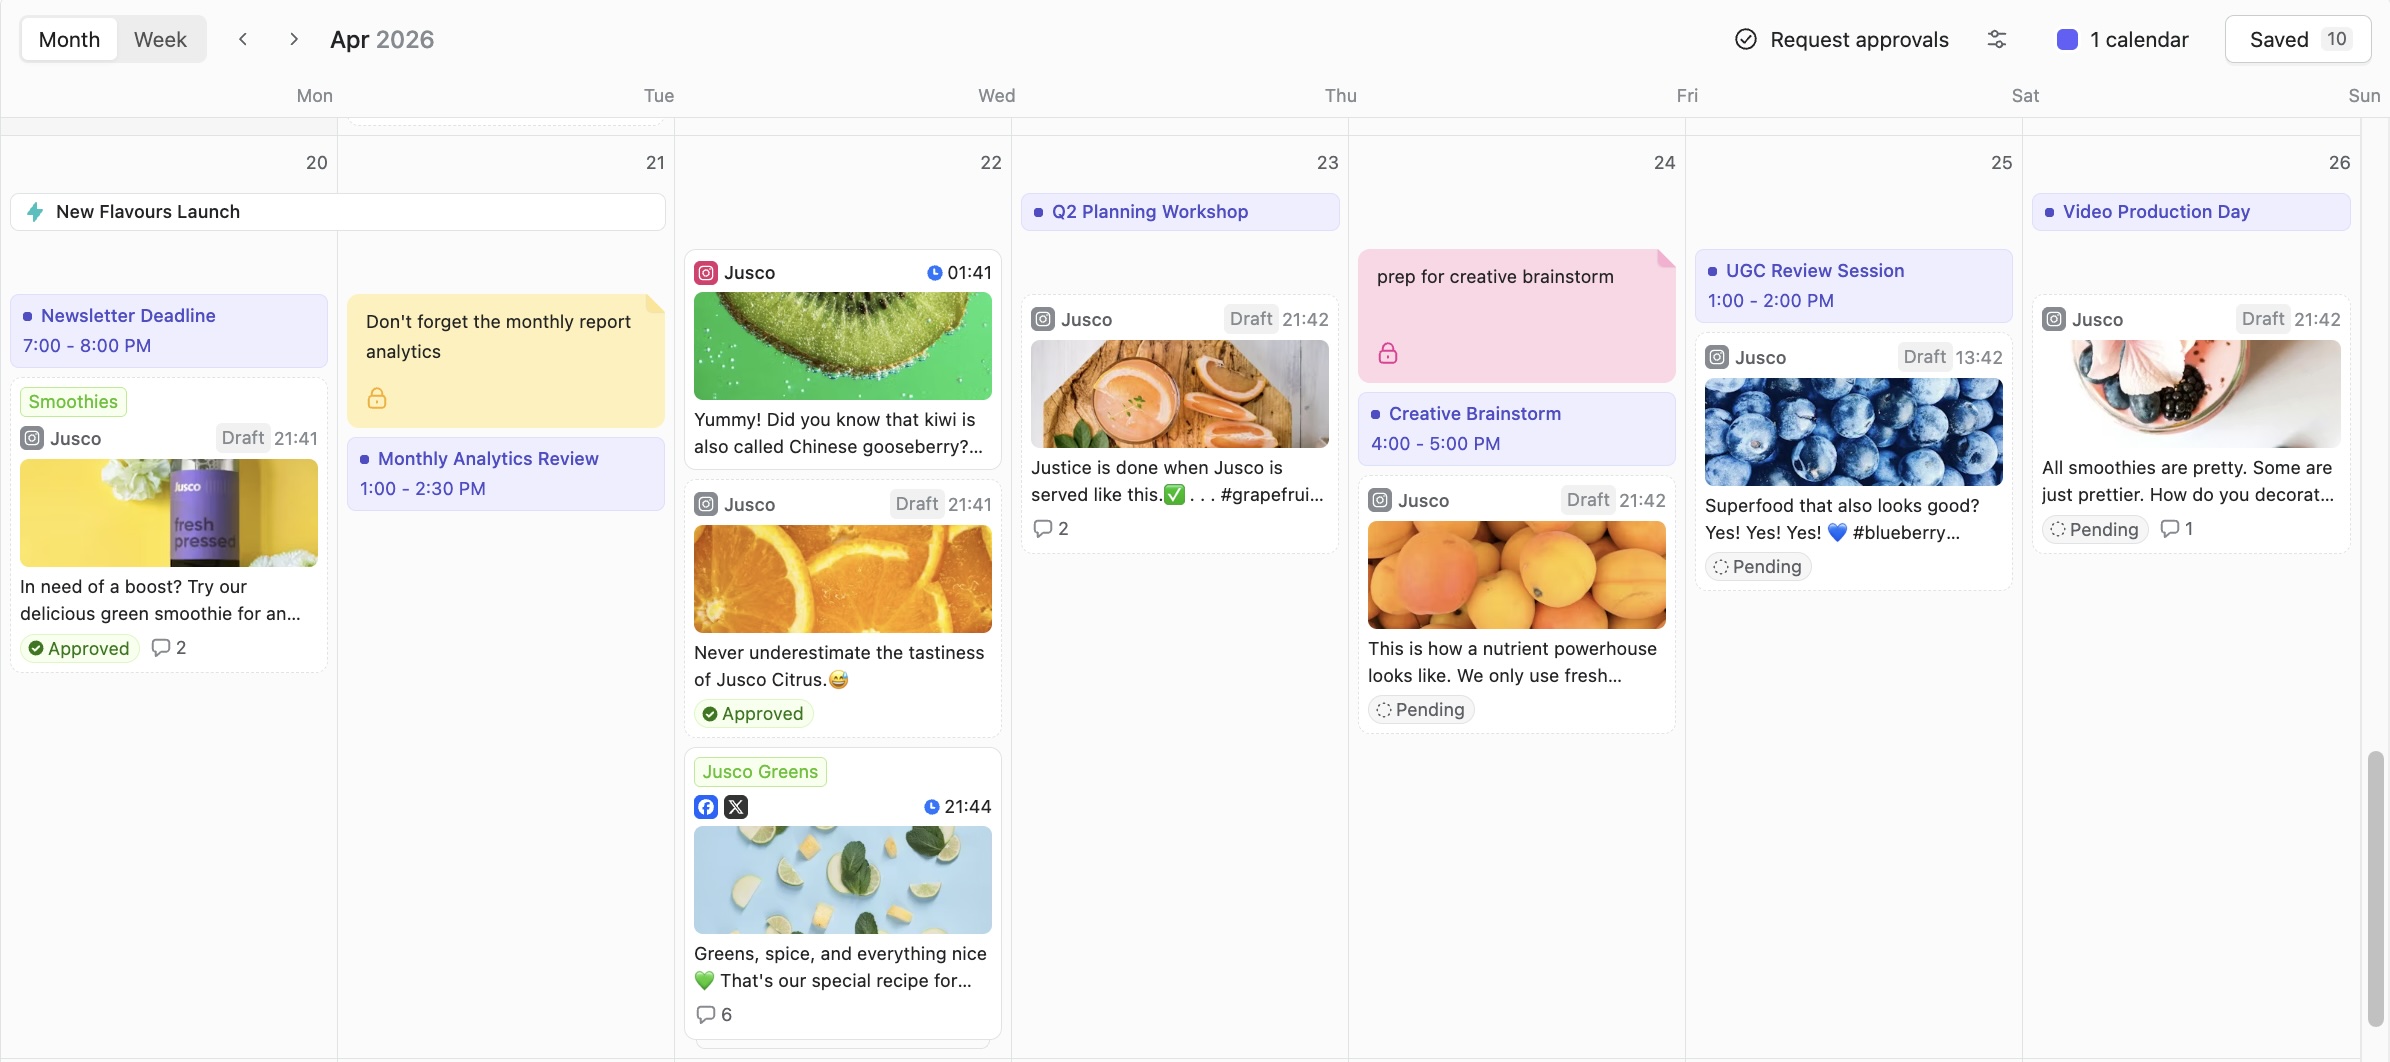Click the Apr 2026 month title
This screenshot has width=2390, height=1062.
coord(382,39)
